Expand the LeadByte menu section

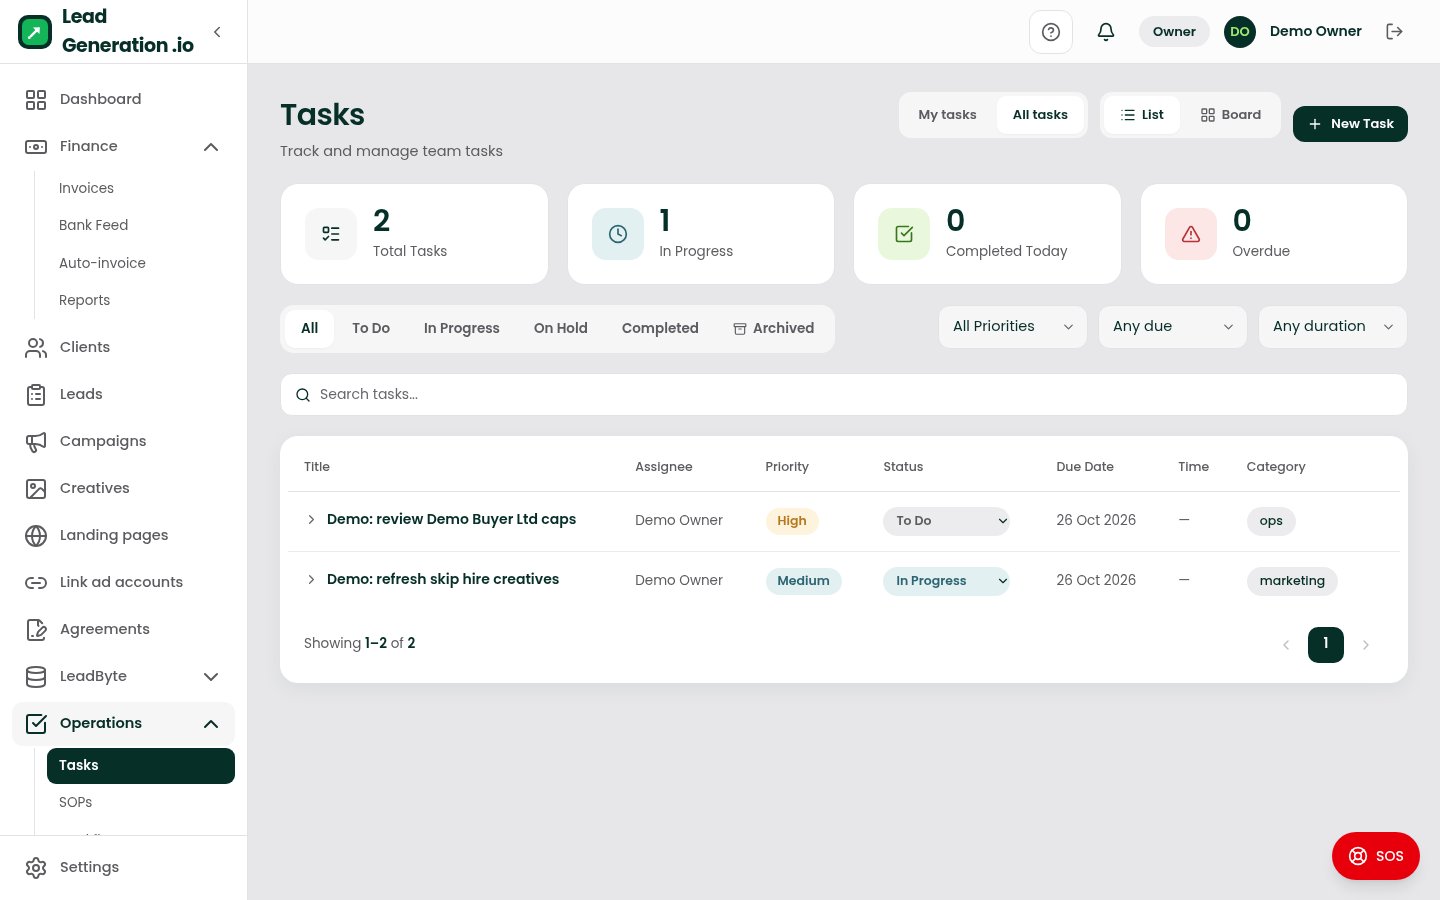[x=211, y=676]
